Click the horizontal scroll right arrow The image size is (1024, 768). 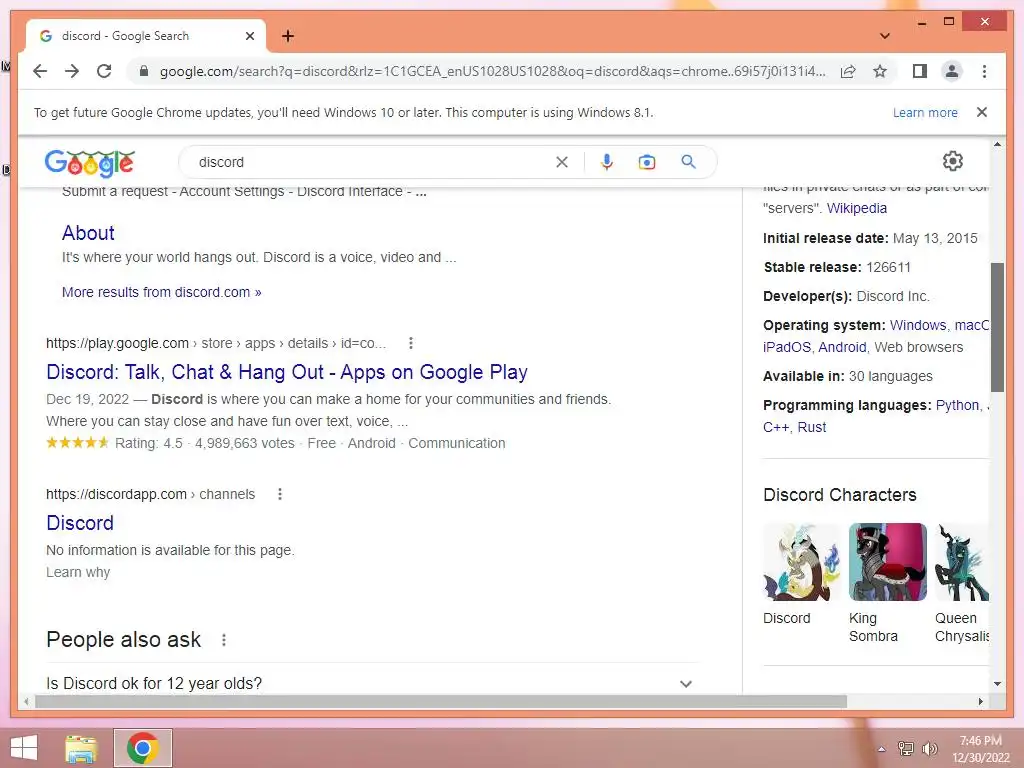[980, 701]
